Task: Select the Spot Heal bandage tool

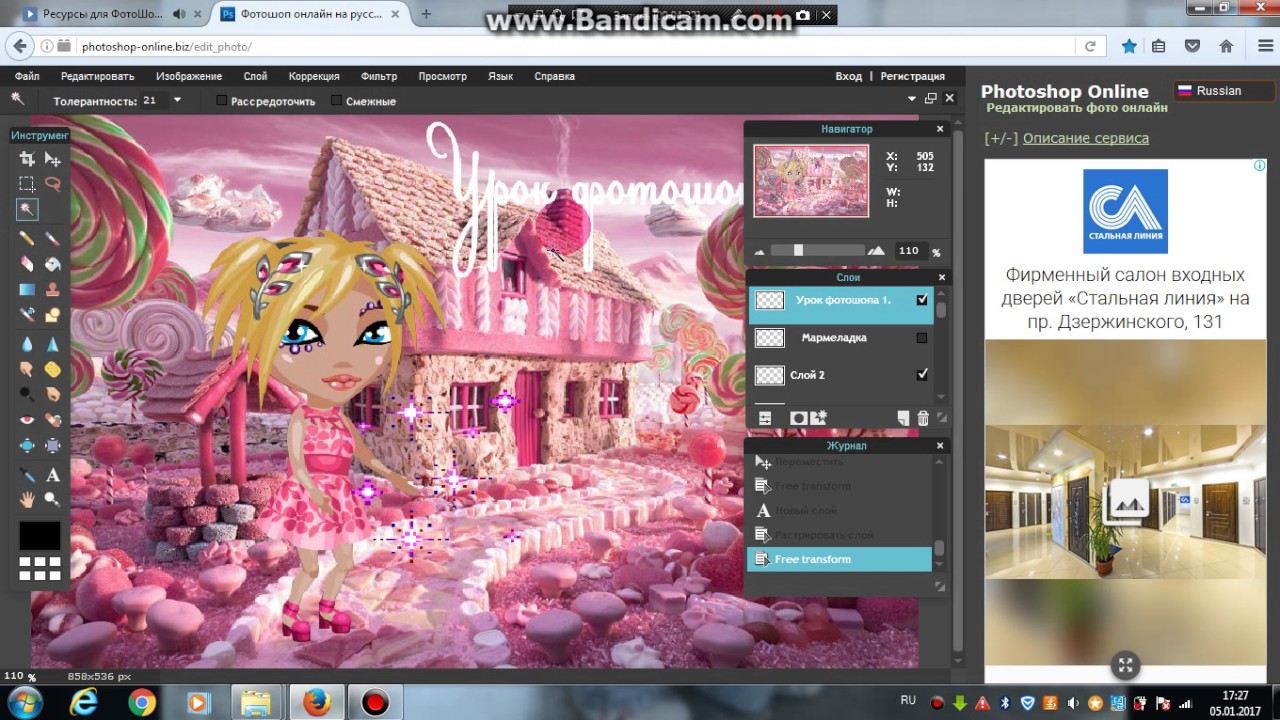Action: tap(53, 420)
